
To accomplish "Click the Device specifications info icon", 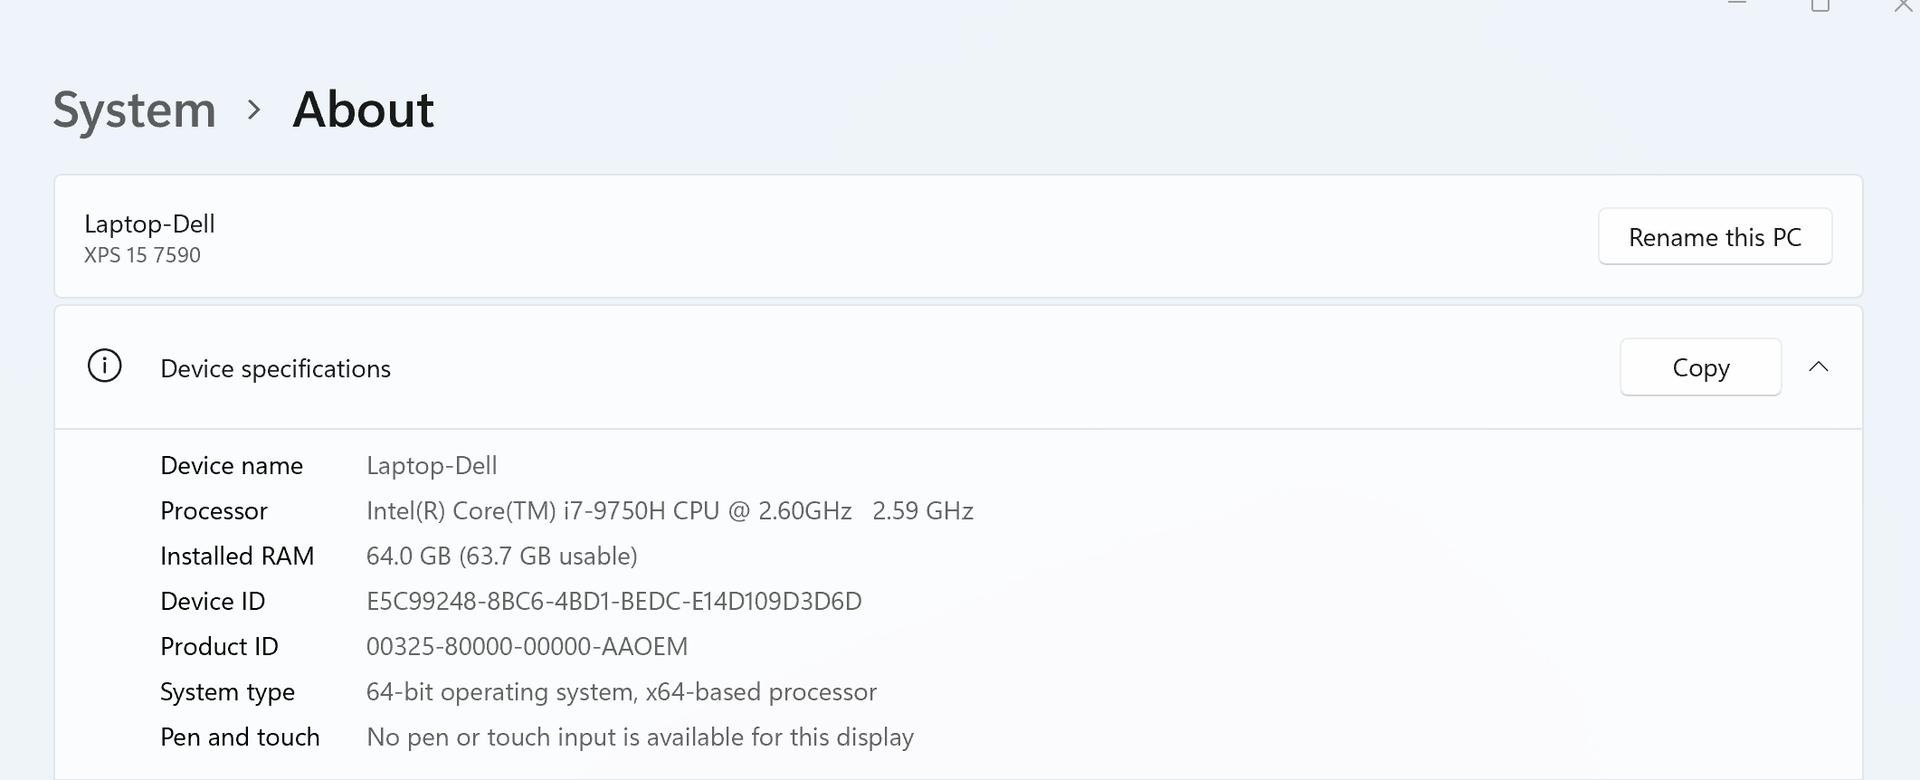I will click(105, 366).
